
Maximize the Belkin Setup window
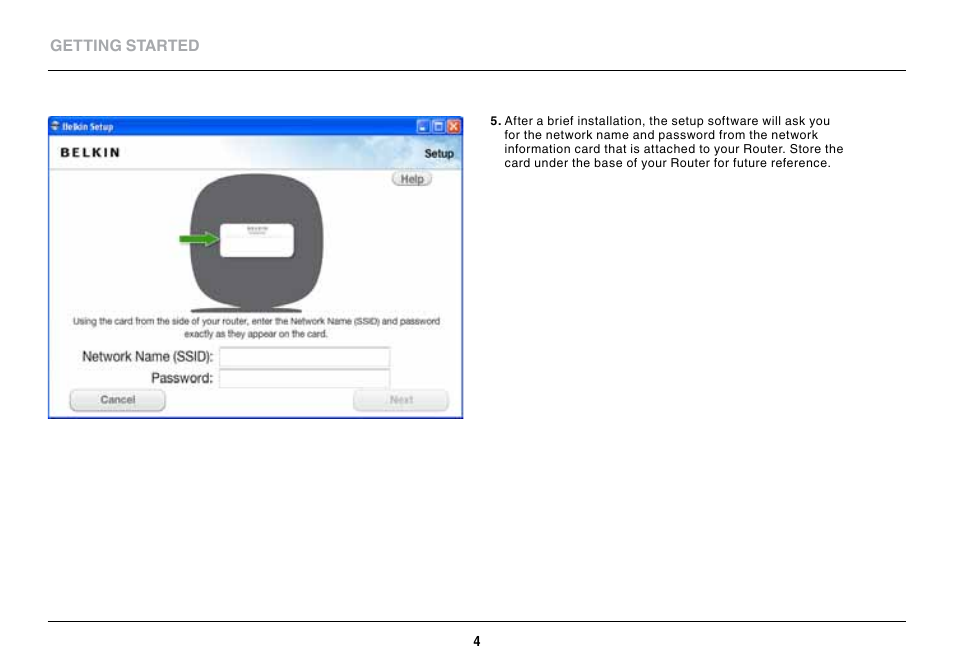click(438, 127)
